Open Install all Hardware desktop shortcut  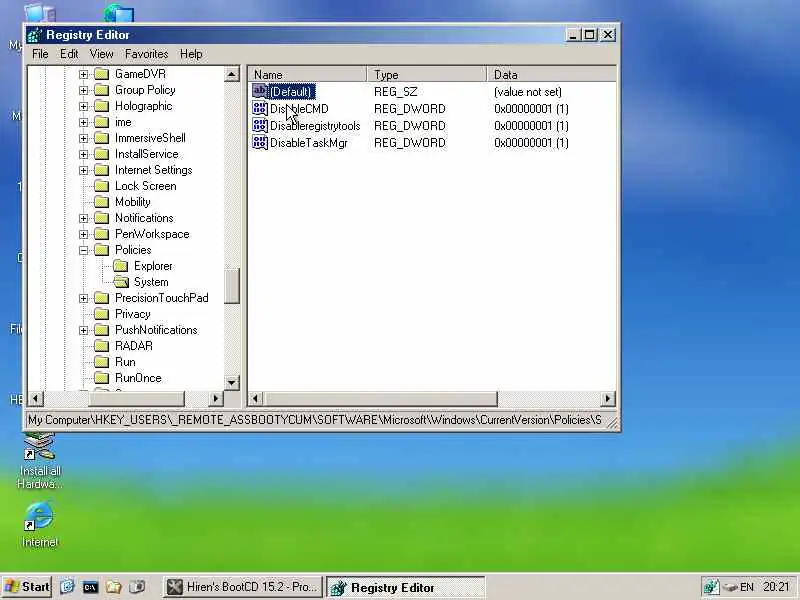click(40, 462)
